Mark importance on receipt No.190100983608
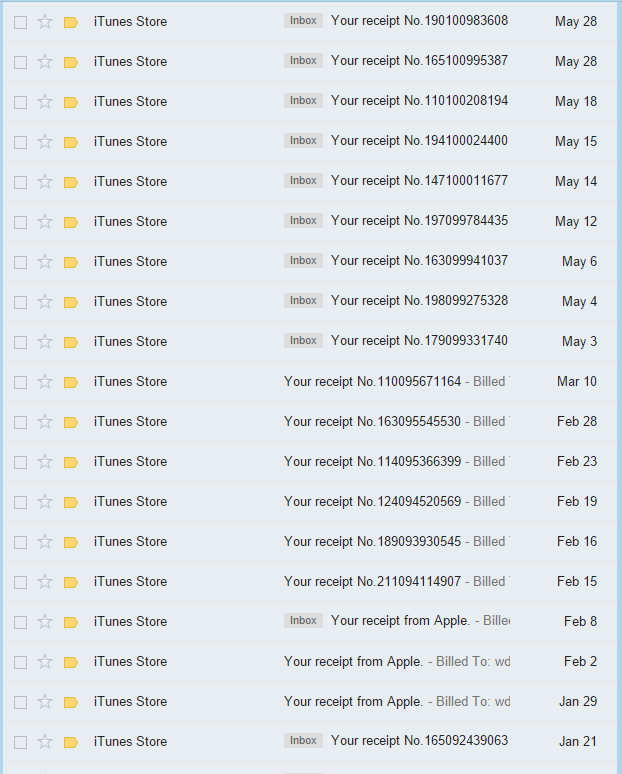 pos(71,22)
